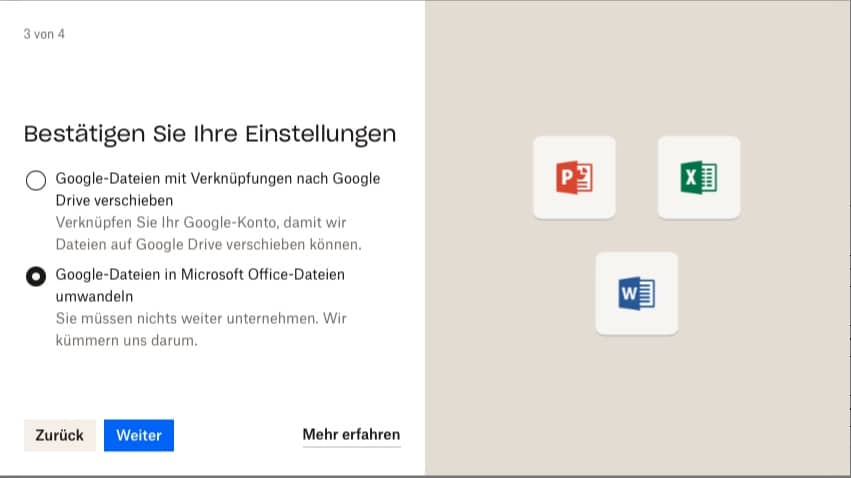Image resolution: width=851 pixels, height=478 pixels.
Task: Click the PowerPoint icon in the illustration
Action: tap(574, 178)
